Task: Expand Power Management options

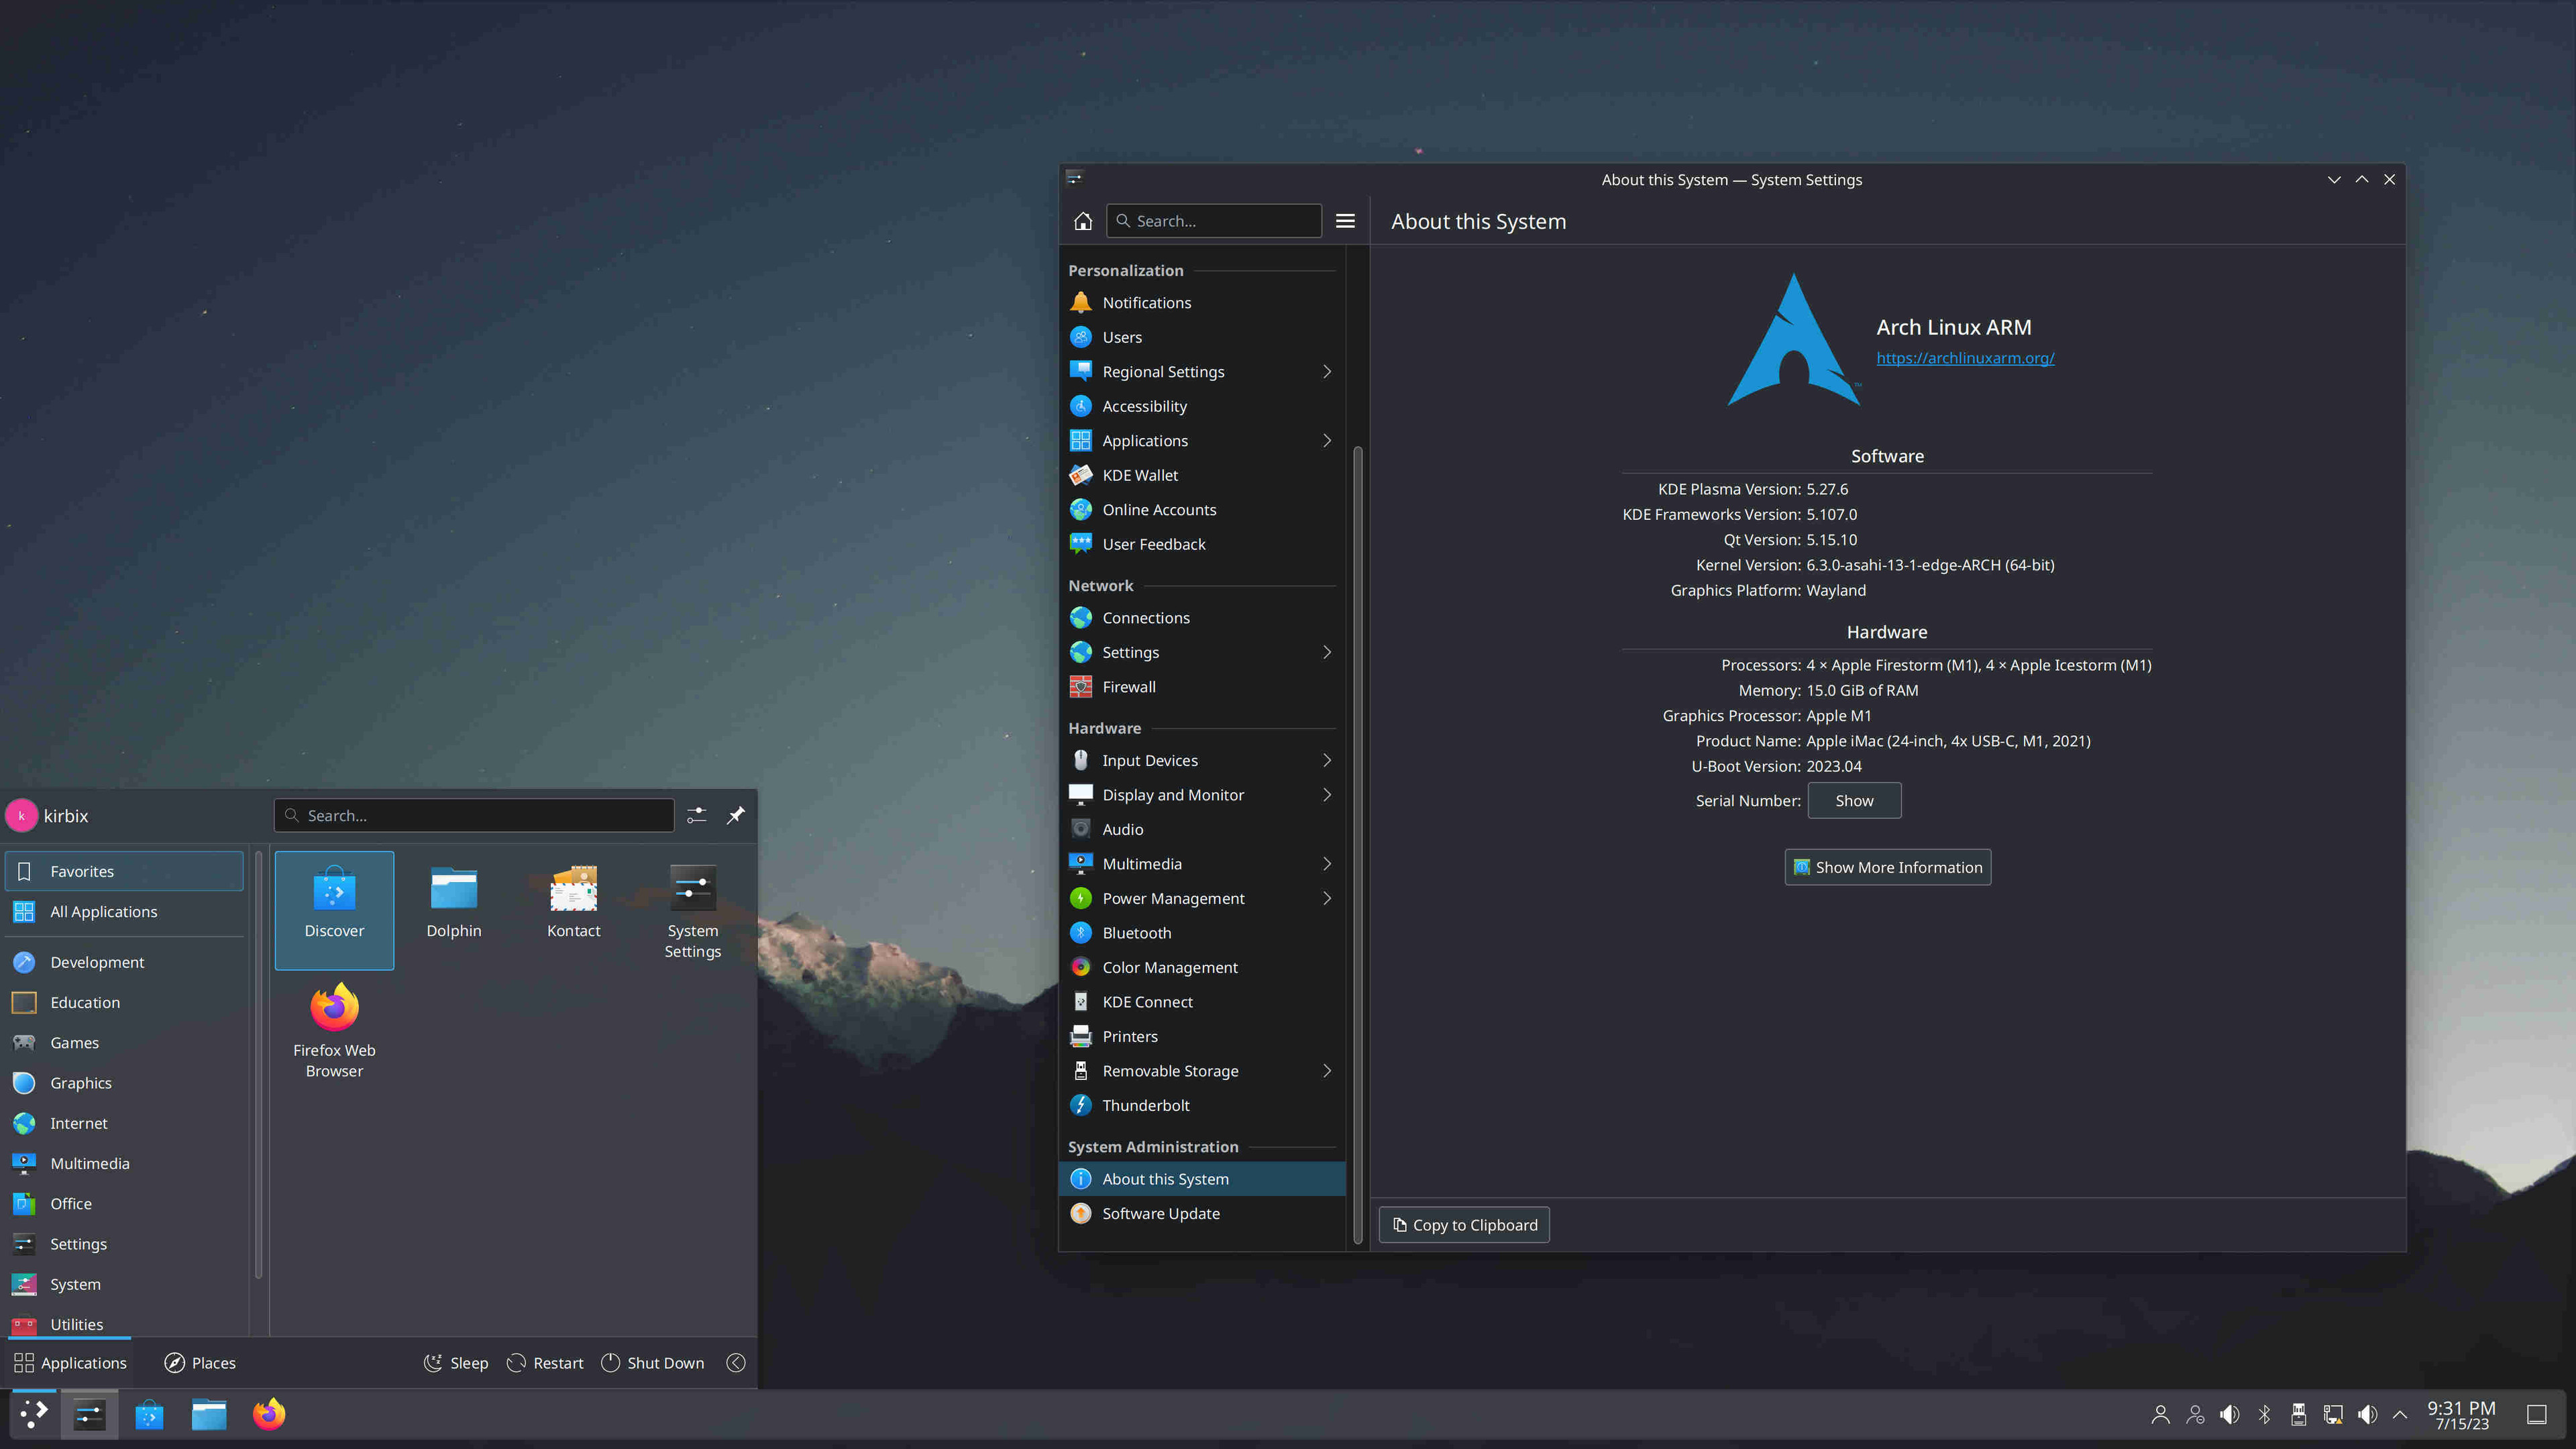Action: (1326, 898)
